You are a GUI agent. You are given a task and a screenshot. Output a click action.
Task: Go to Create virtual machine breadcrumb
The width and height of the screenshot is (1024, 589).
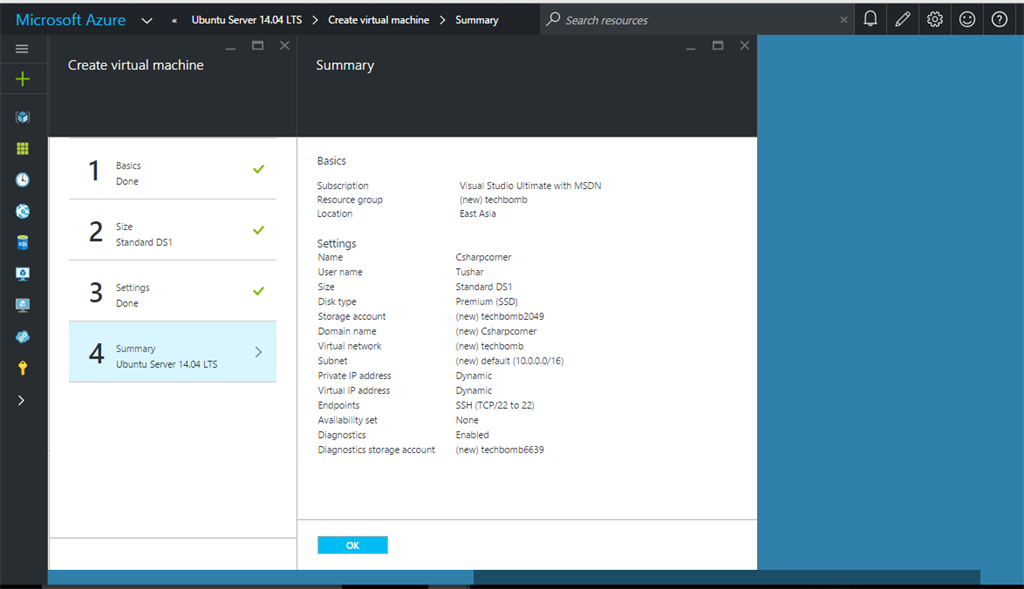[x=379, y=20]
